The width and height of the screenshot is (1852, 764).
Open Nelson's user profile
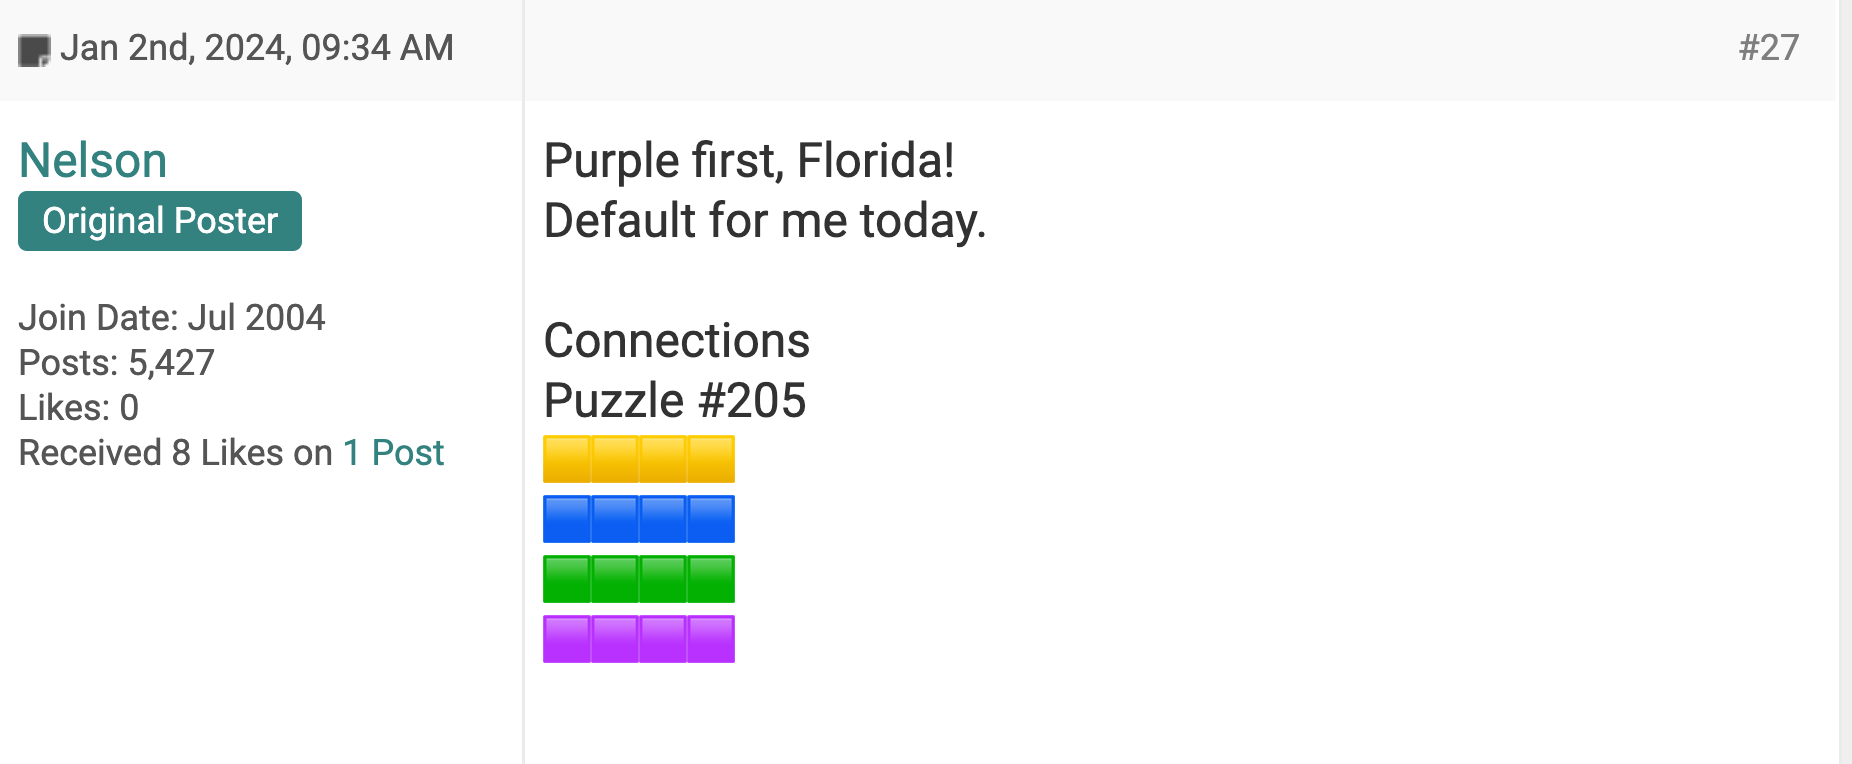[93, 161]
